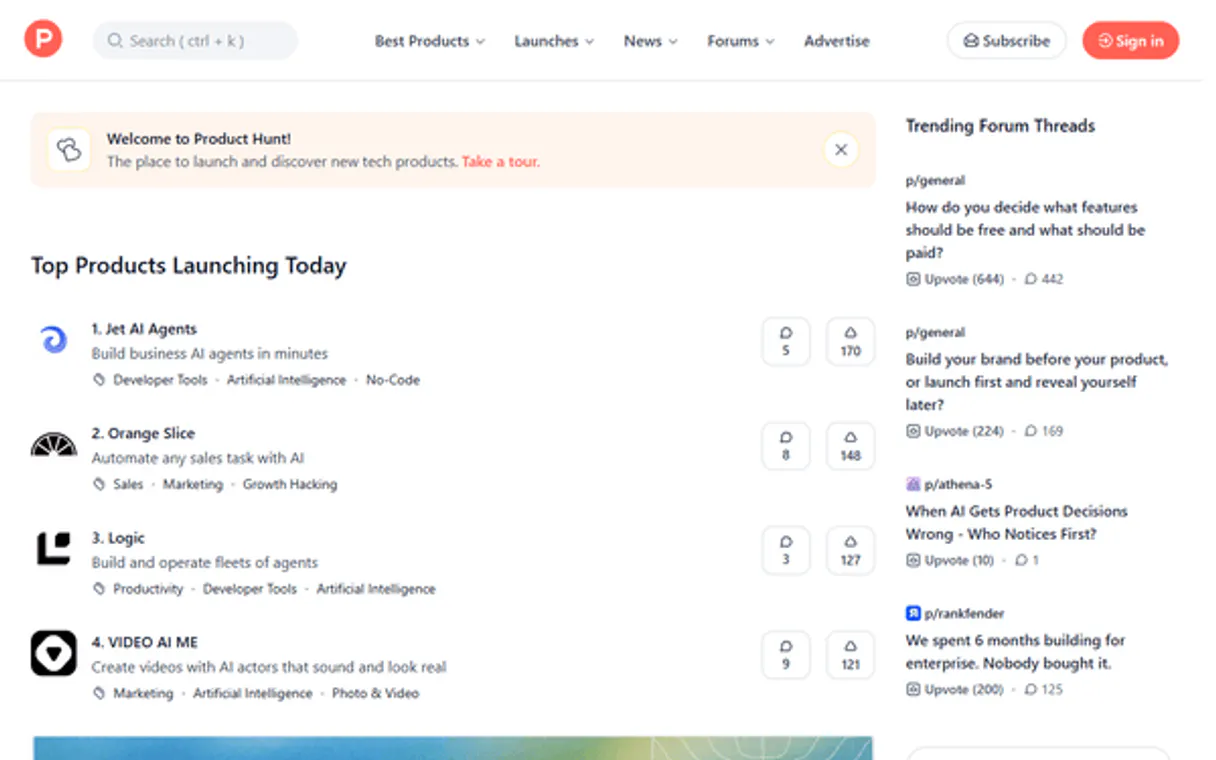
Task: Open the Orange Slice product logo
Action: coord(53,445)
